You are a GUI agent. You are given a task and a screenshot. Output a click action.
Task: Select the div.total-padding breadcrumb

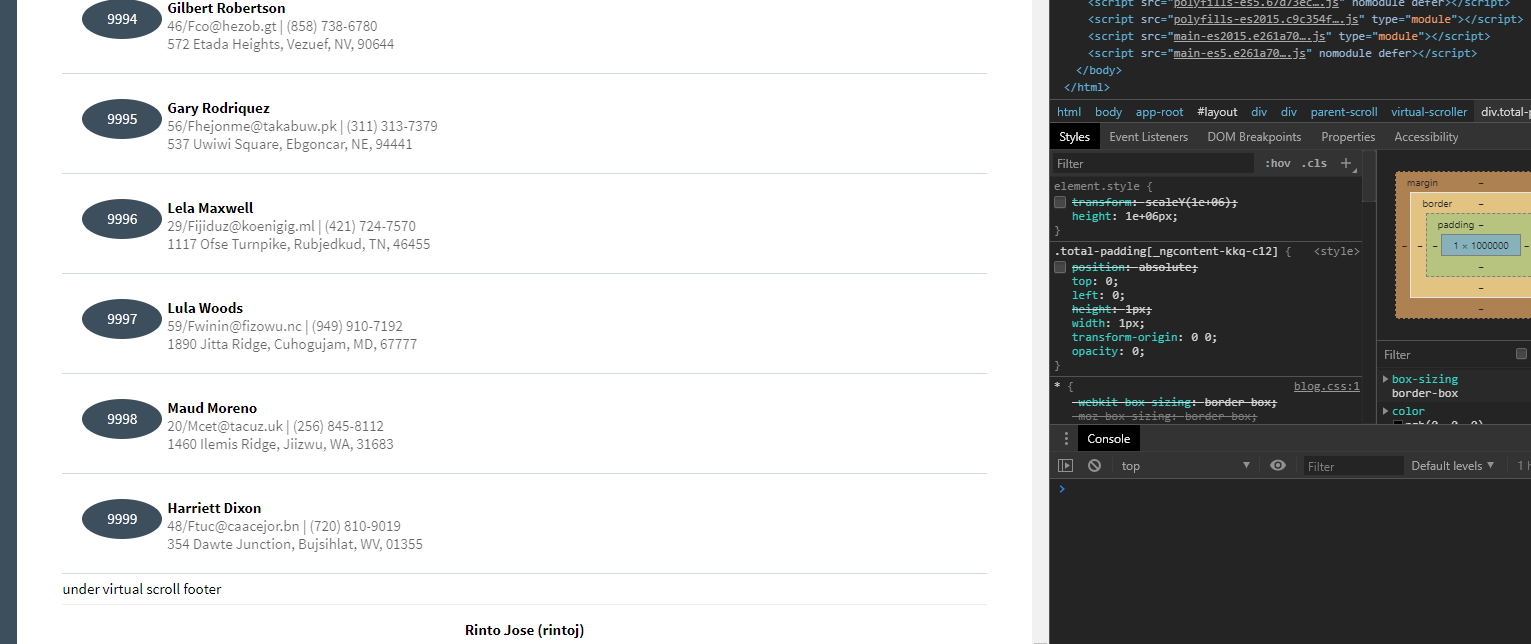click(x=1504, y=112)
